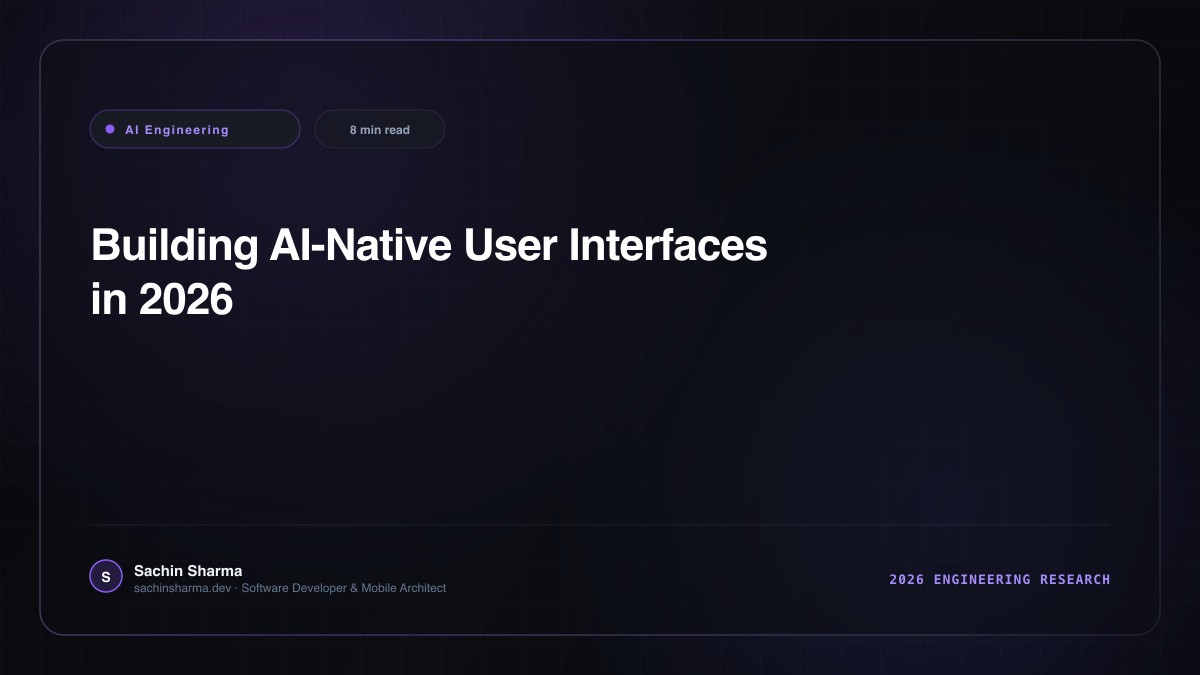Click the author name Sachin Sharma
This screenshot has height=675, width=1200.
coord(188,571)
